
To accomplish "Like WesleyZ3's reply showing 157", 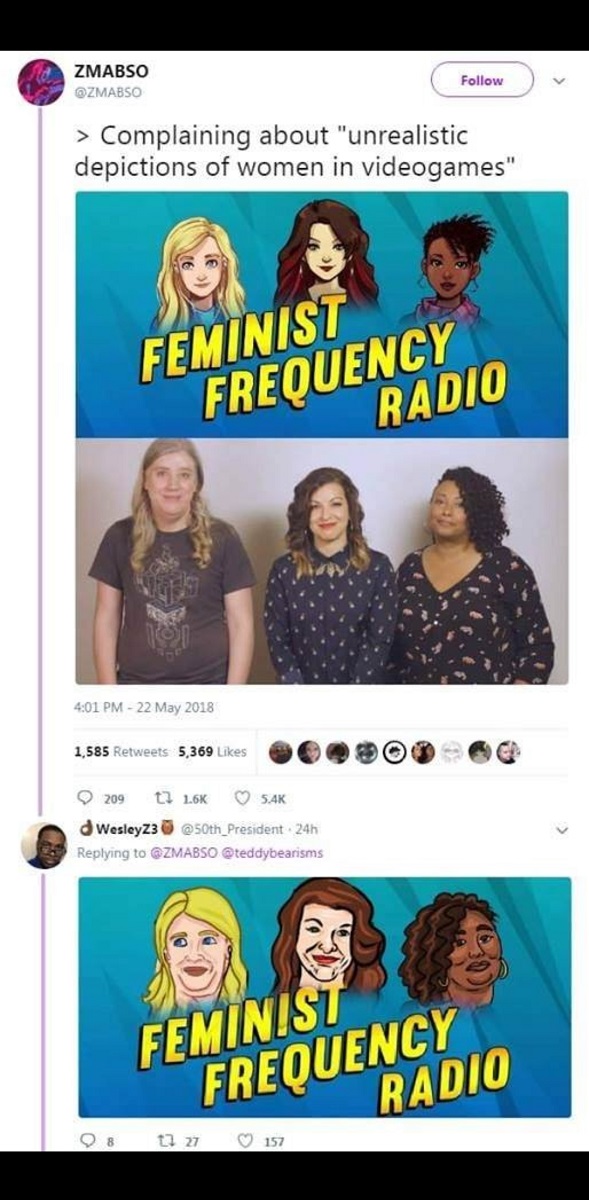I will 259,1142.
